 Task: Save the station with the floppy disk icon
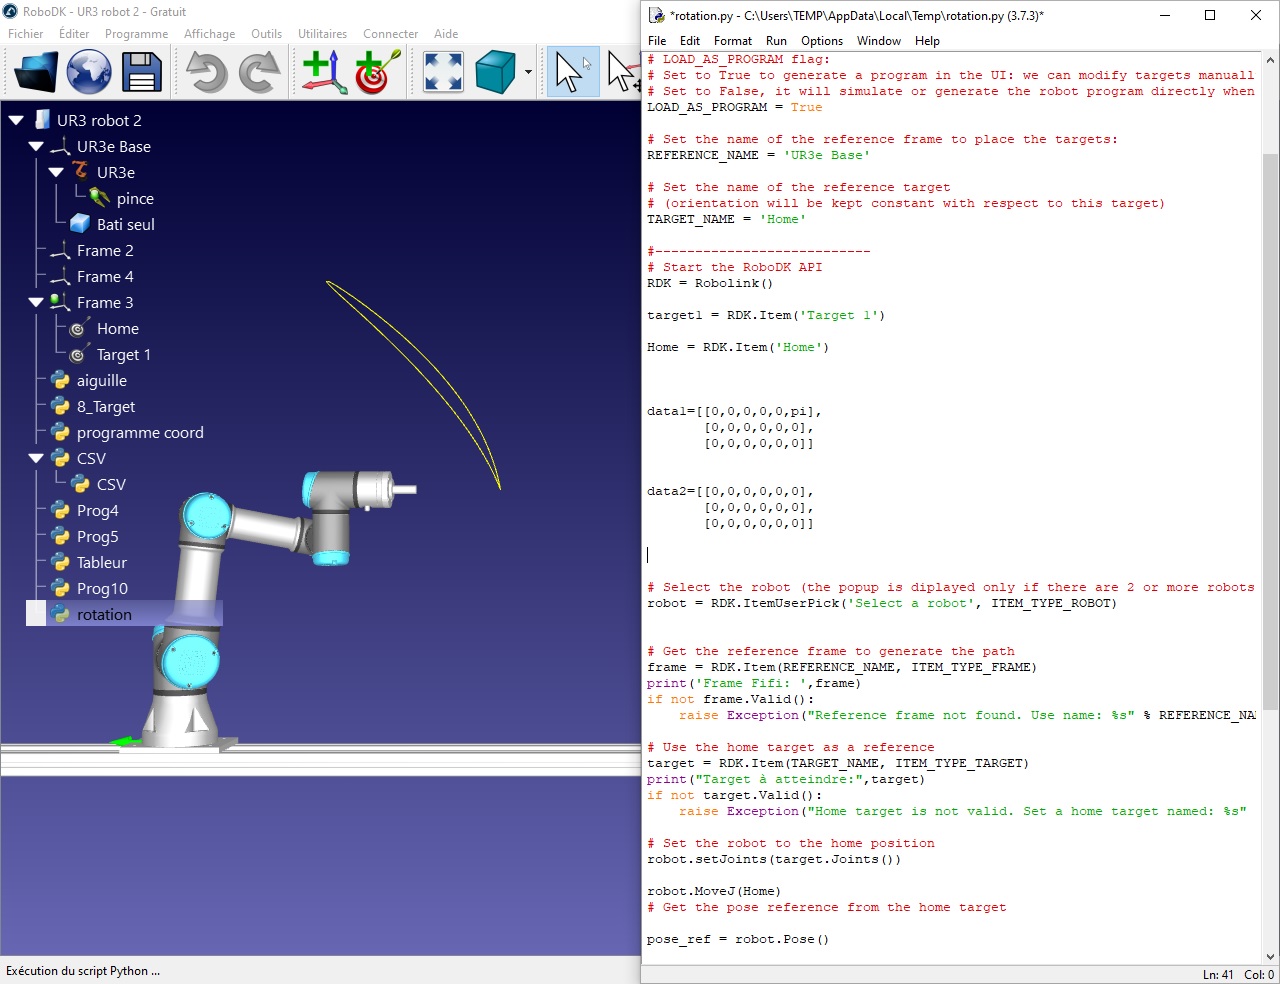pyautogui.click(x=141, y=72)
